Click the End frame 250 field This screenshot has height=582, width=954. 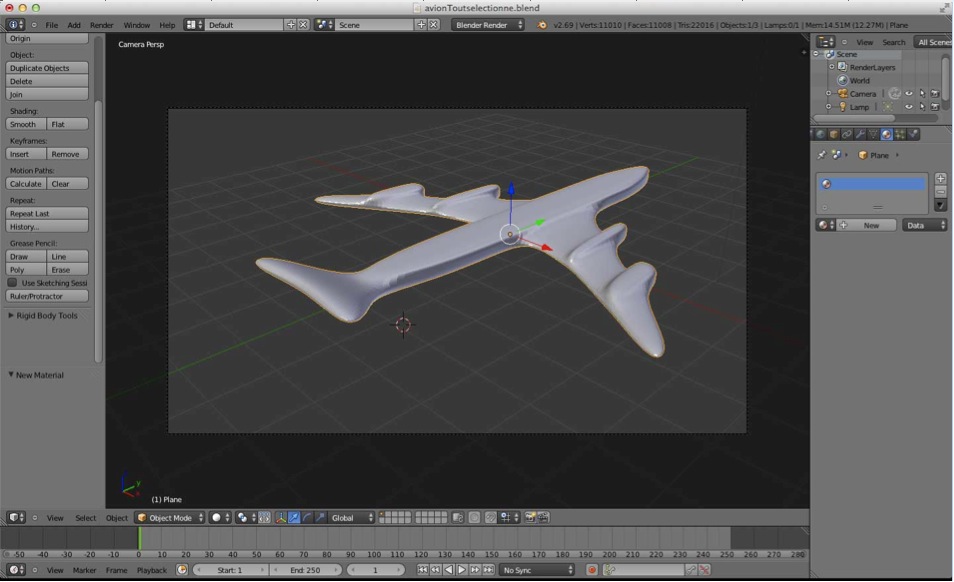306,570
